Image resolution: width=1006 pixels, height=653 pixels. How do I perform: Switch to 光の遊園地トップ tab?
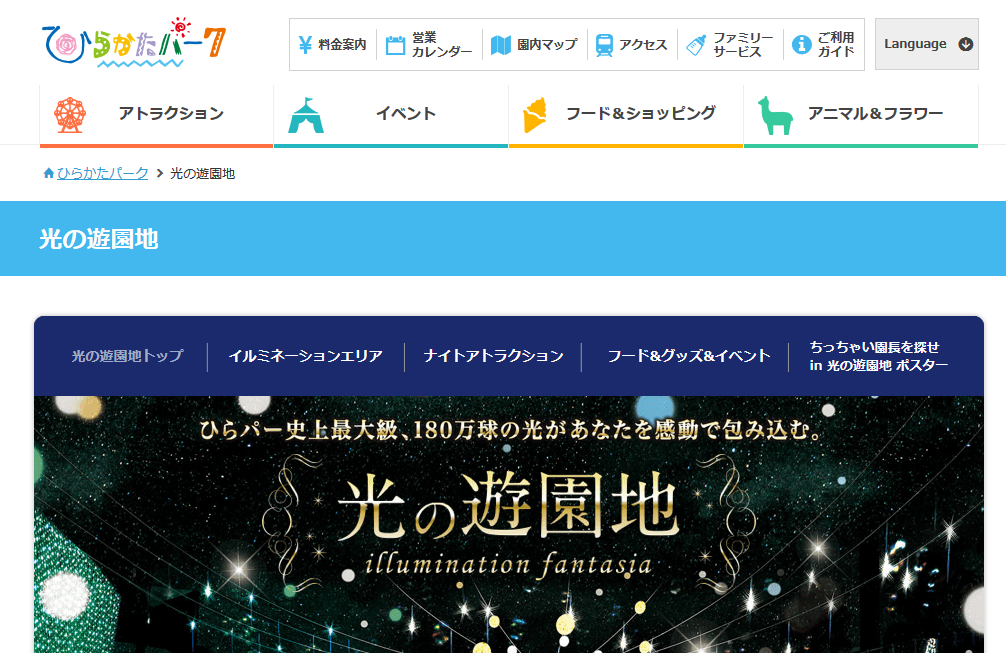click(x=128, y=356)
